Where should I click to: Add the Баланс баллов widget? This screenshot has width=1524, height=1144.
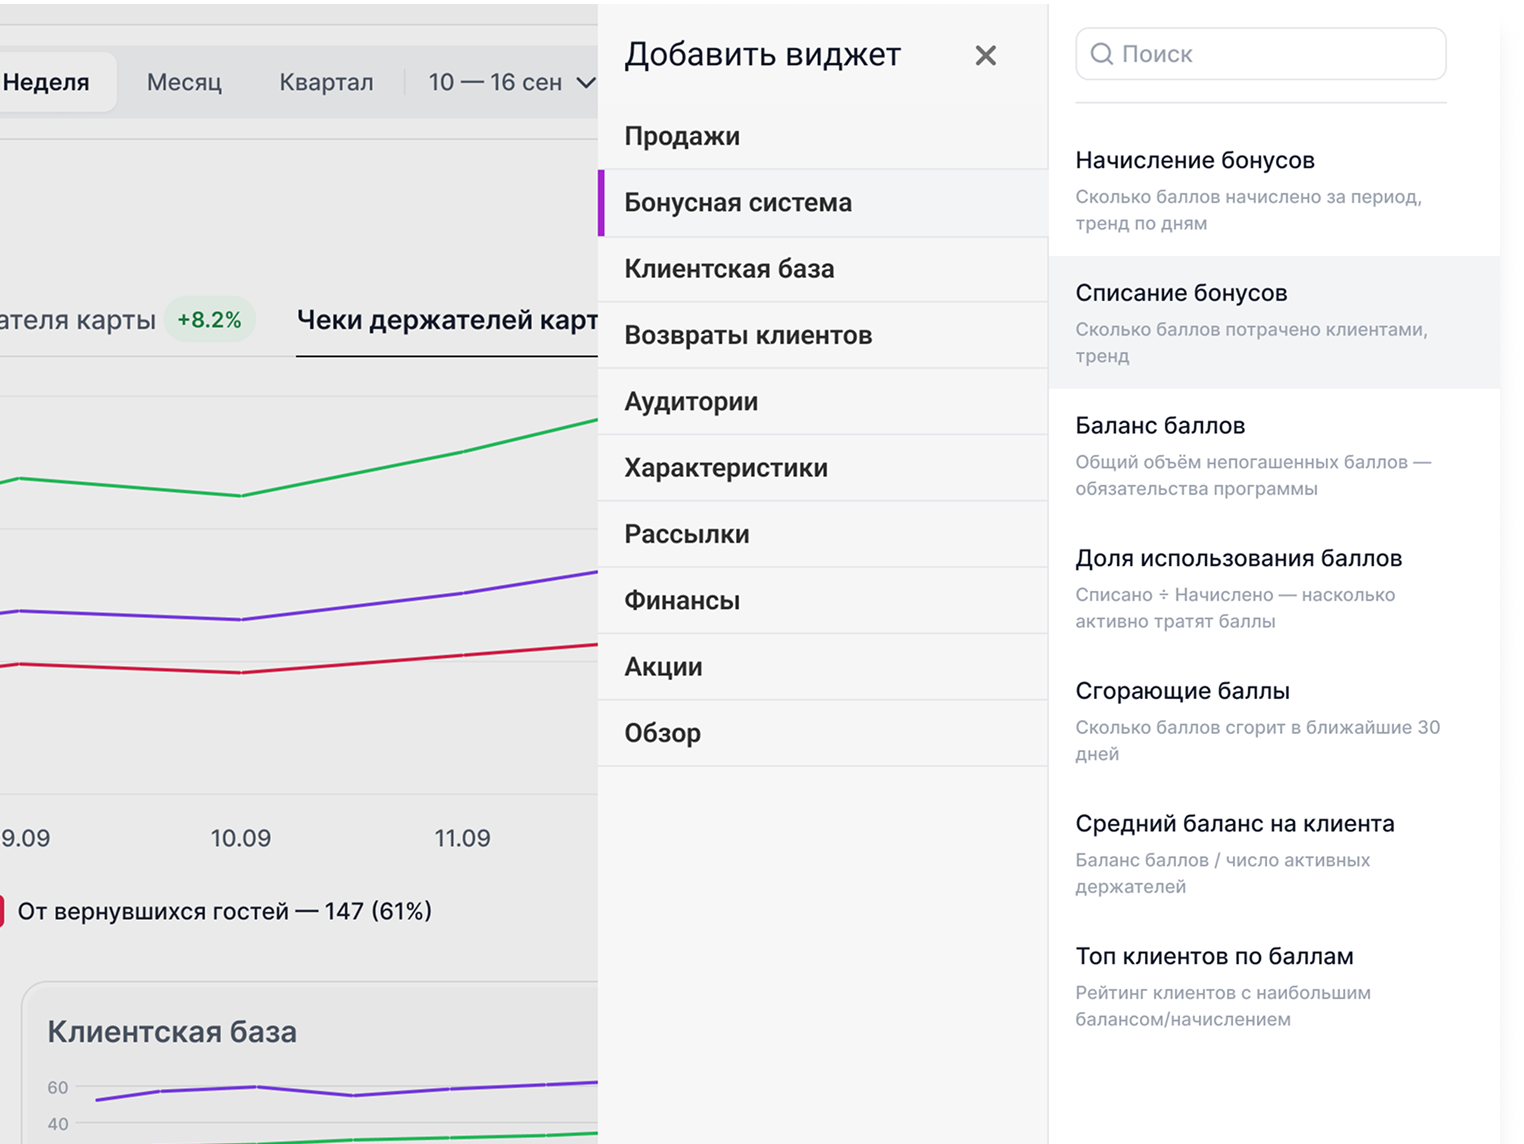[x=1274, y=455]
